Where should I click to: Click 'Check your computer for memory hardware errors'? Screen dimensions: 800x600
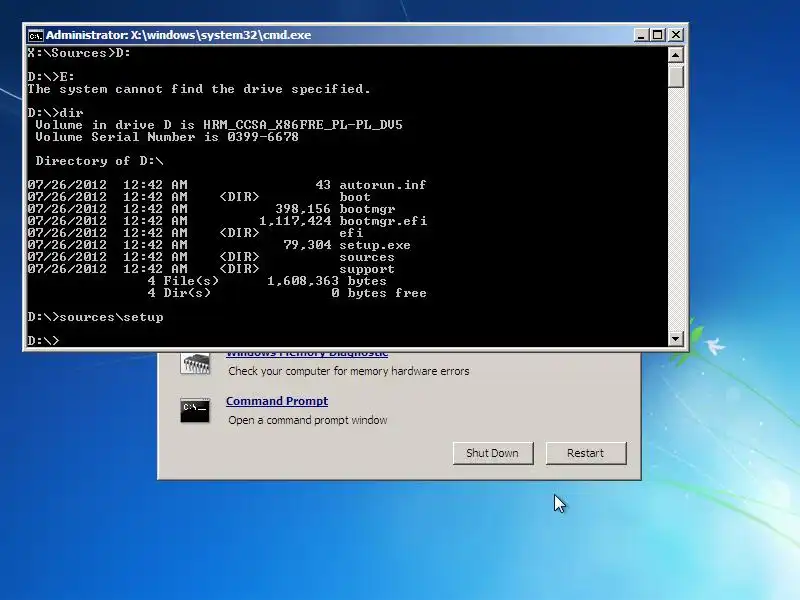(x=349, y=371)
